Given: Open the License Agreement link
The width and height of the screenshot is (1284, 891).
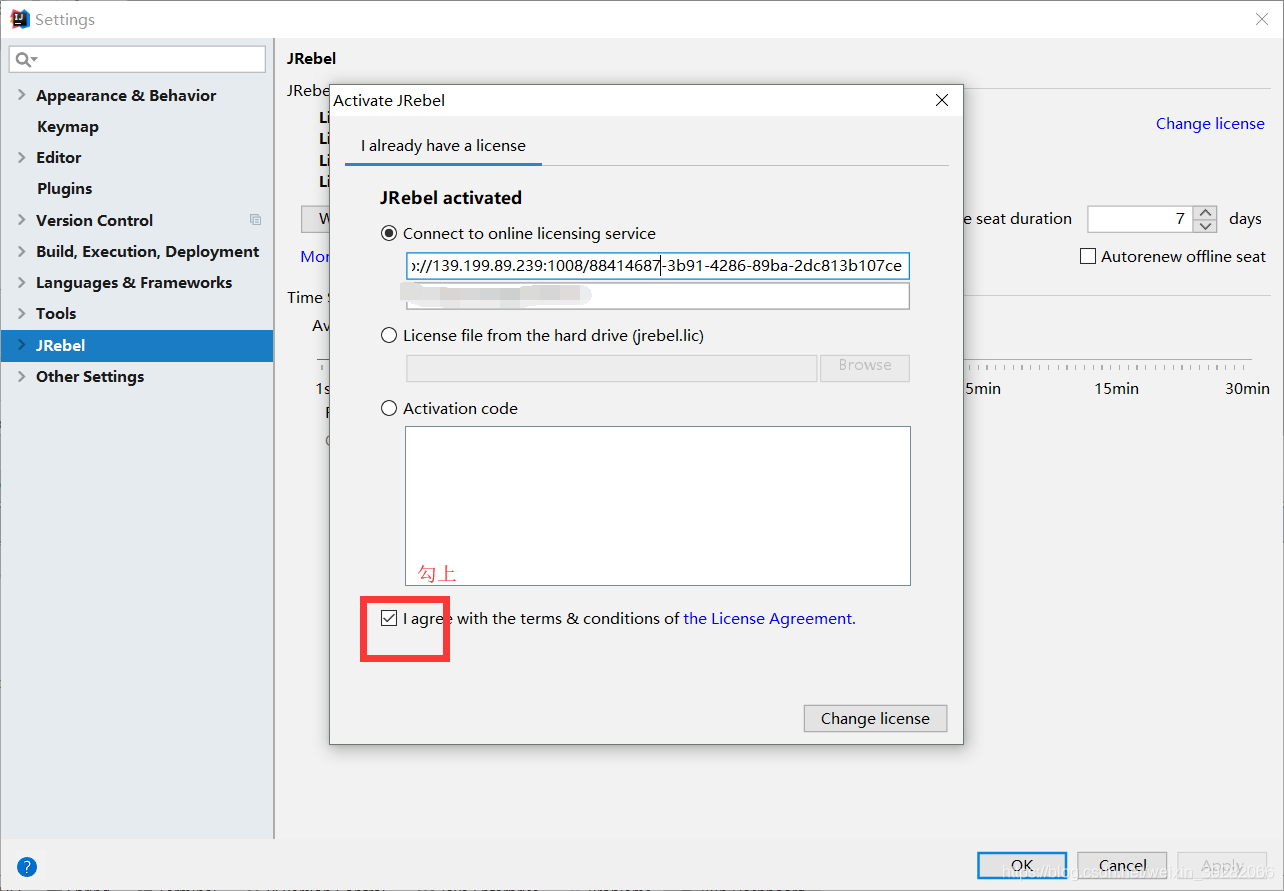Looking at the screenshot, I should coord(768,619).
